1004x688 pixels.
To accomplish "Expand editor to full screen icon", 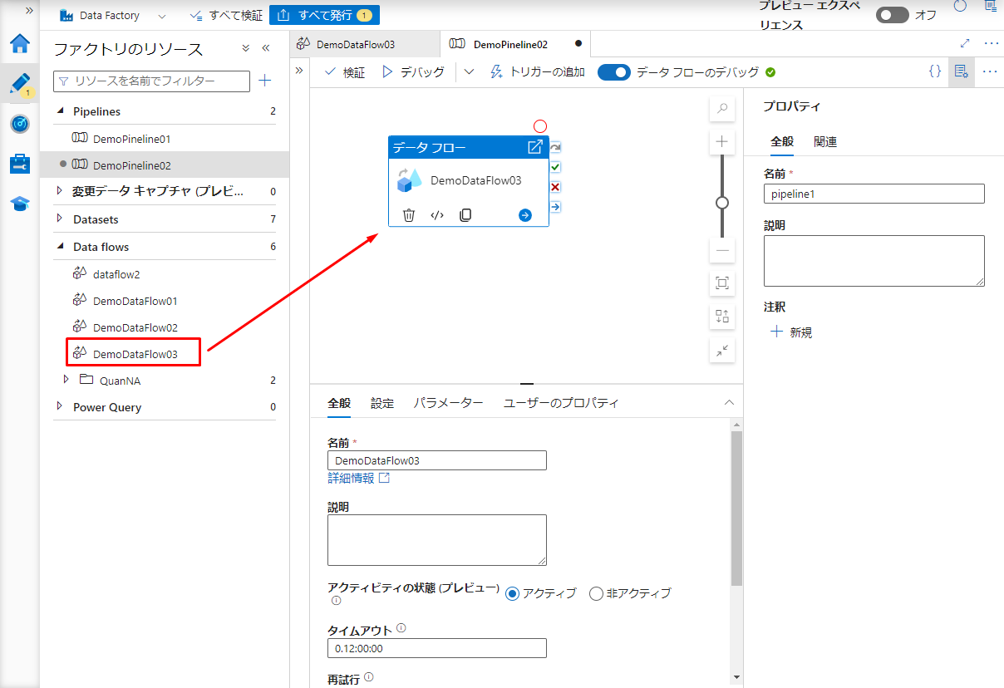I will (965, 44).
